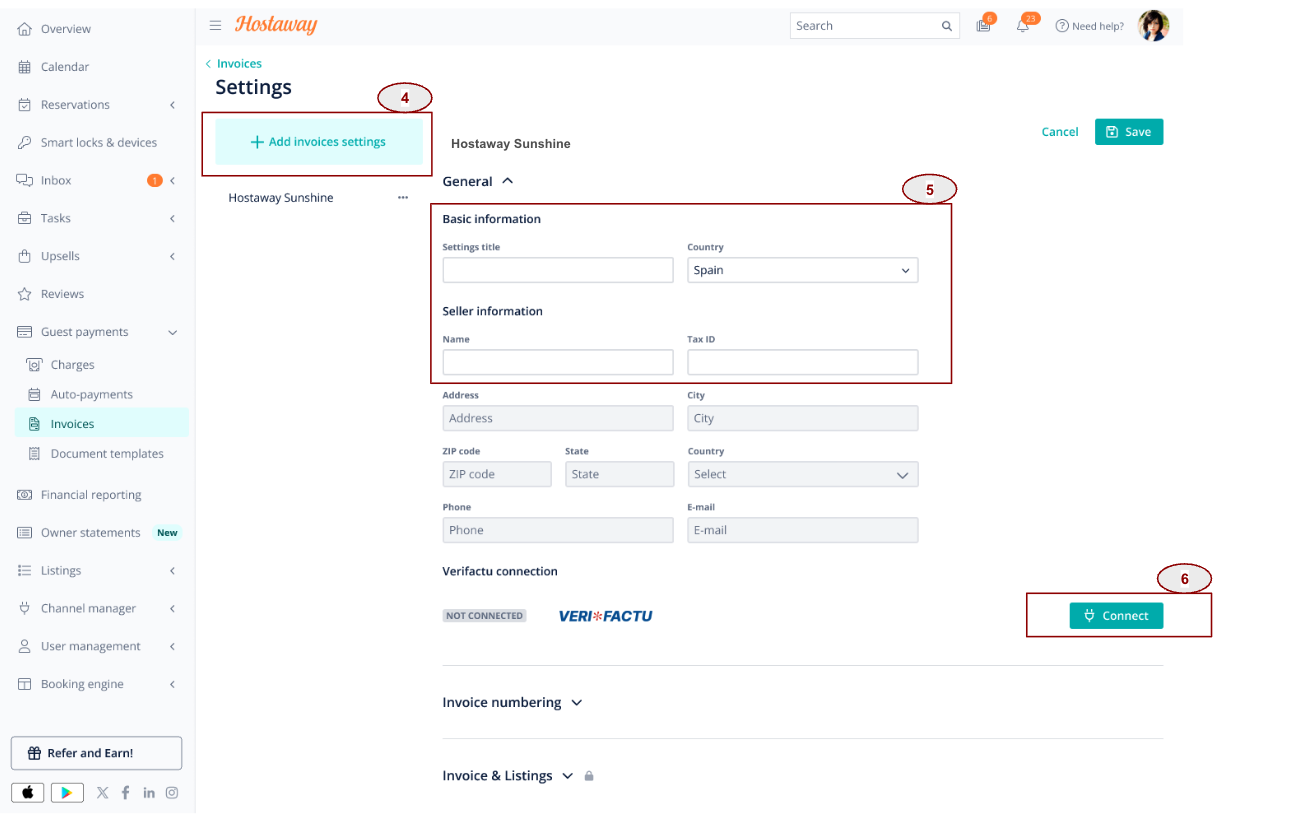Toggle the hamburger menu icon
Viewport: 1307px width, 814px height.
pos(215,26)
